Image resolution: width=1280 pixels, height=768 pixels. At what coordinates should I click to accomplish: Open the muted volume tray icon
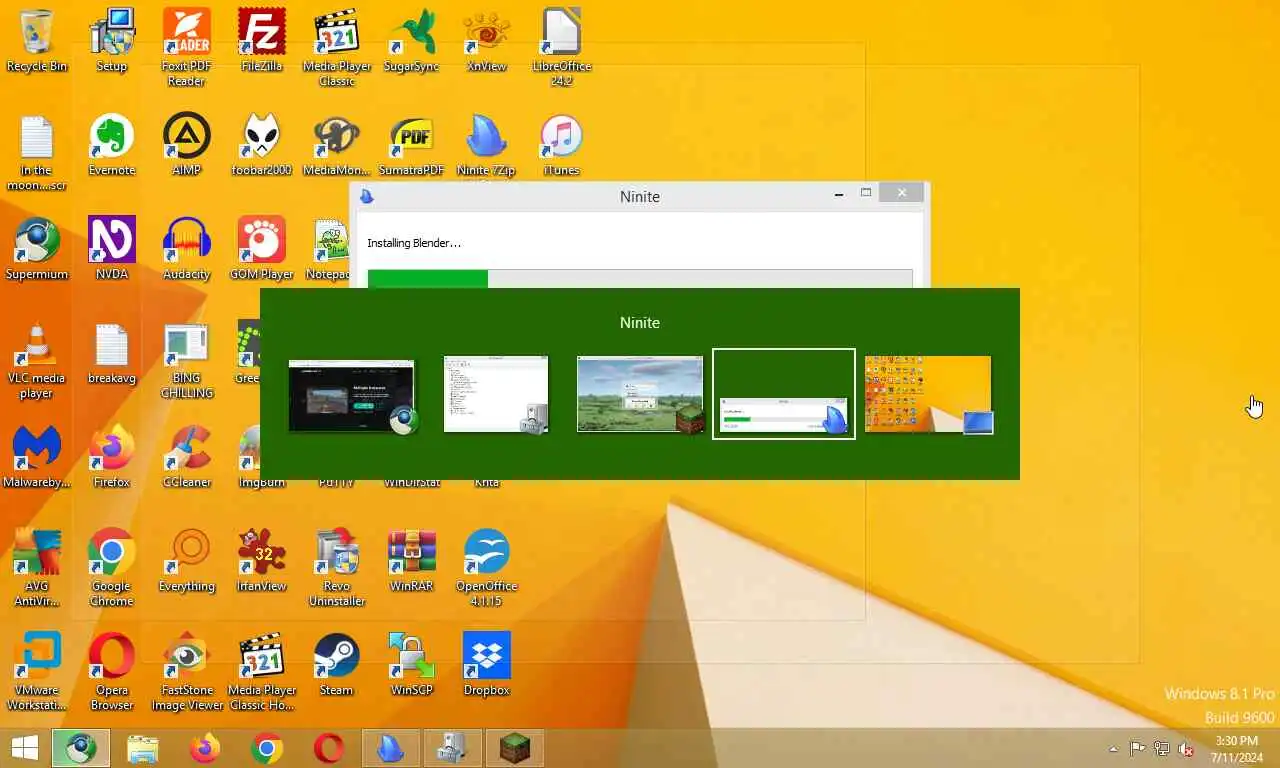coord(1187,749)
